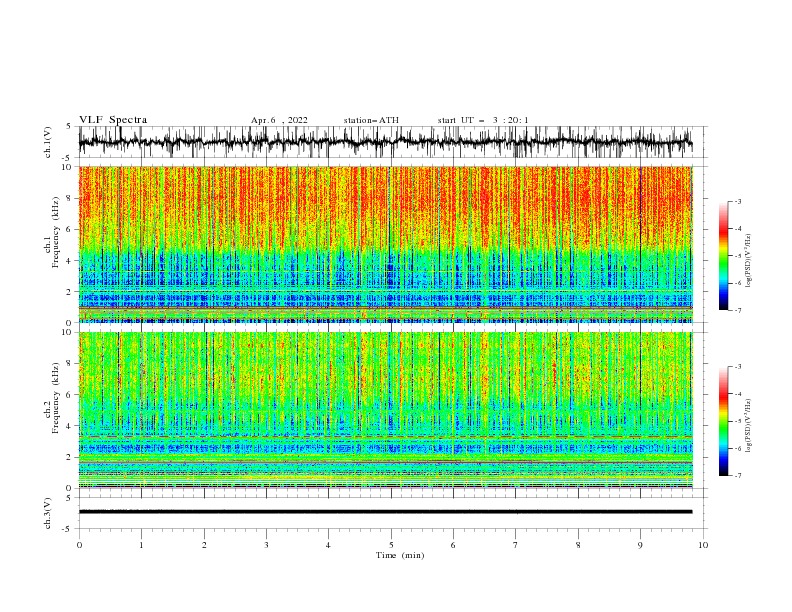Click the "7" tick on Time axis

pos(516,545)
